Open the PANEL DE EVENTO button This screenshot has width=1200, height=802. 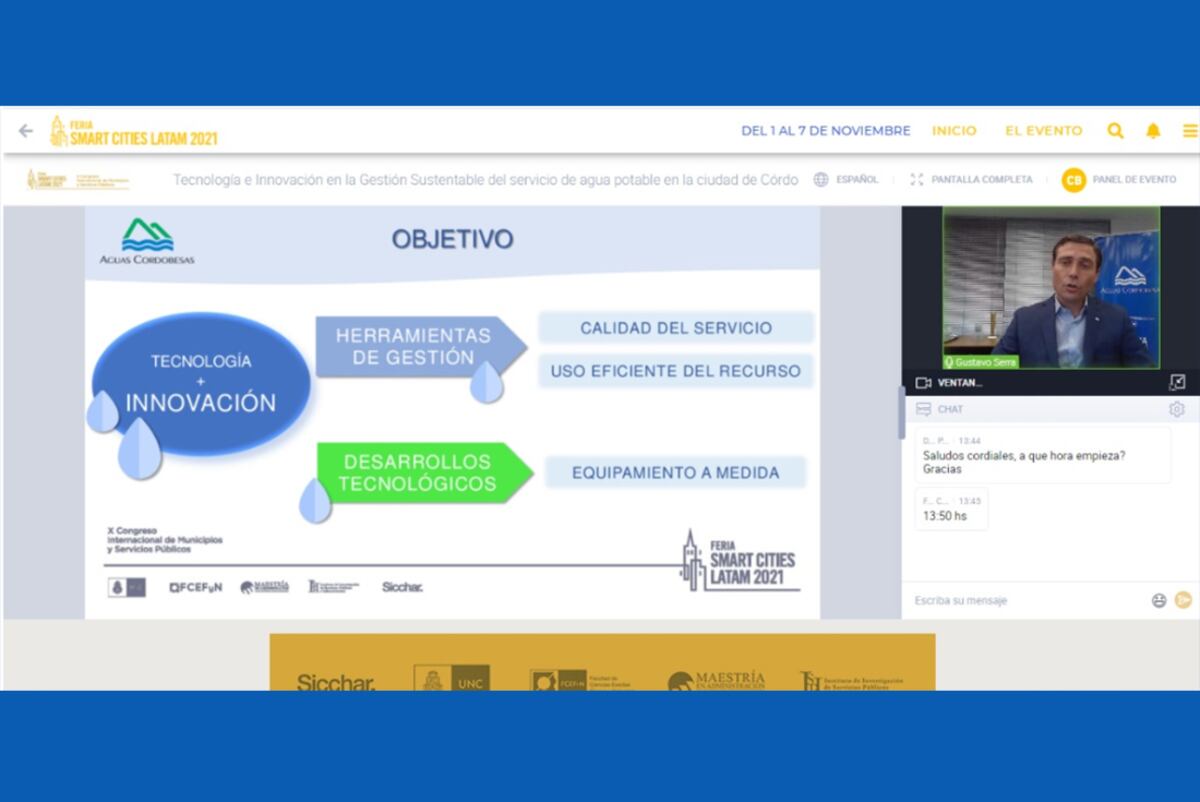[1134, 180]
